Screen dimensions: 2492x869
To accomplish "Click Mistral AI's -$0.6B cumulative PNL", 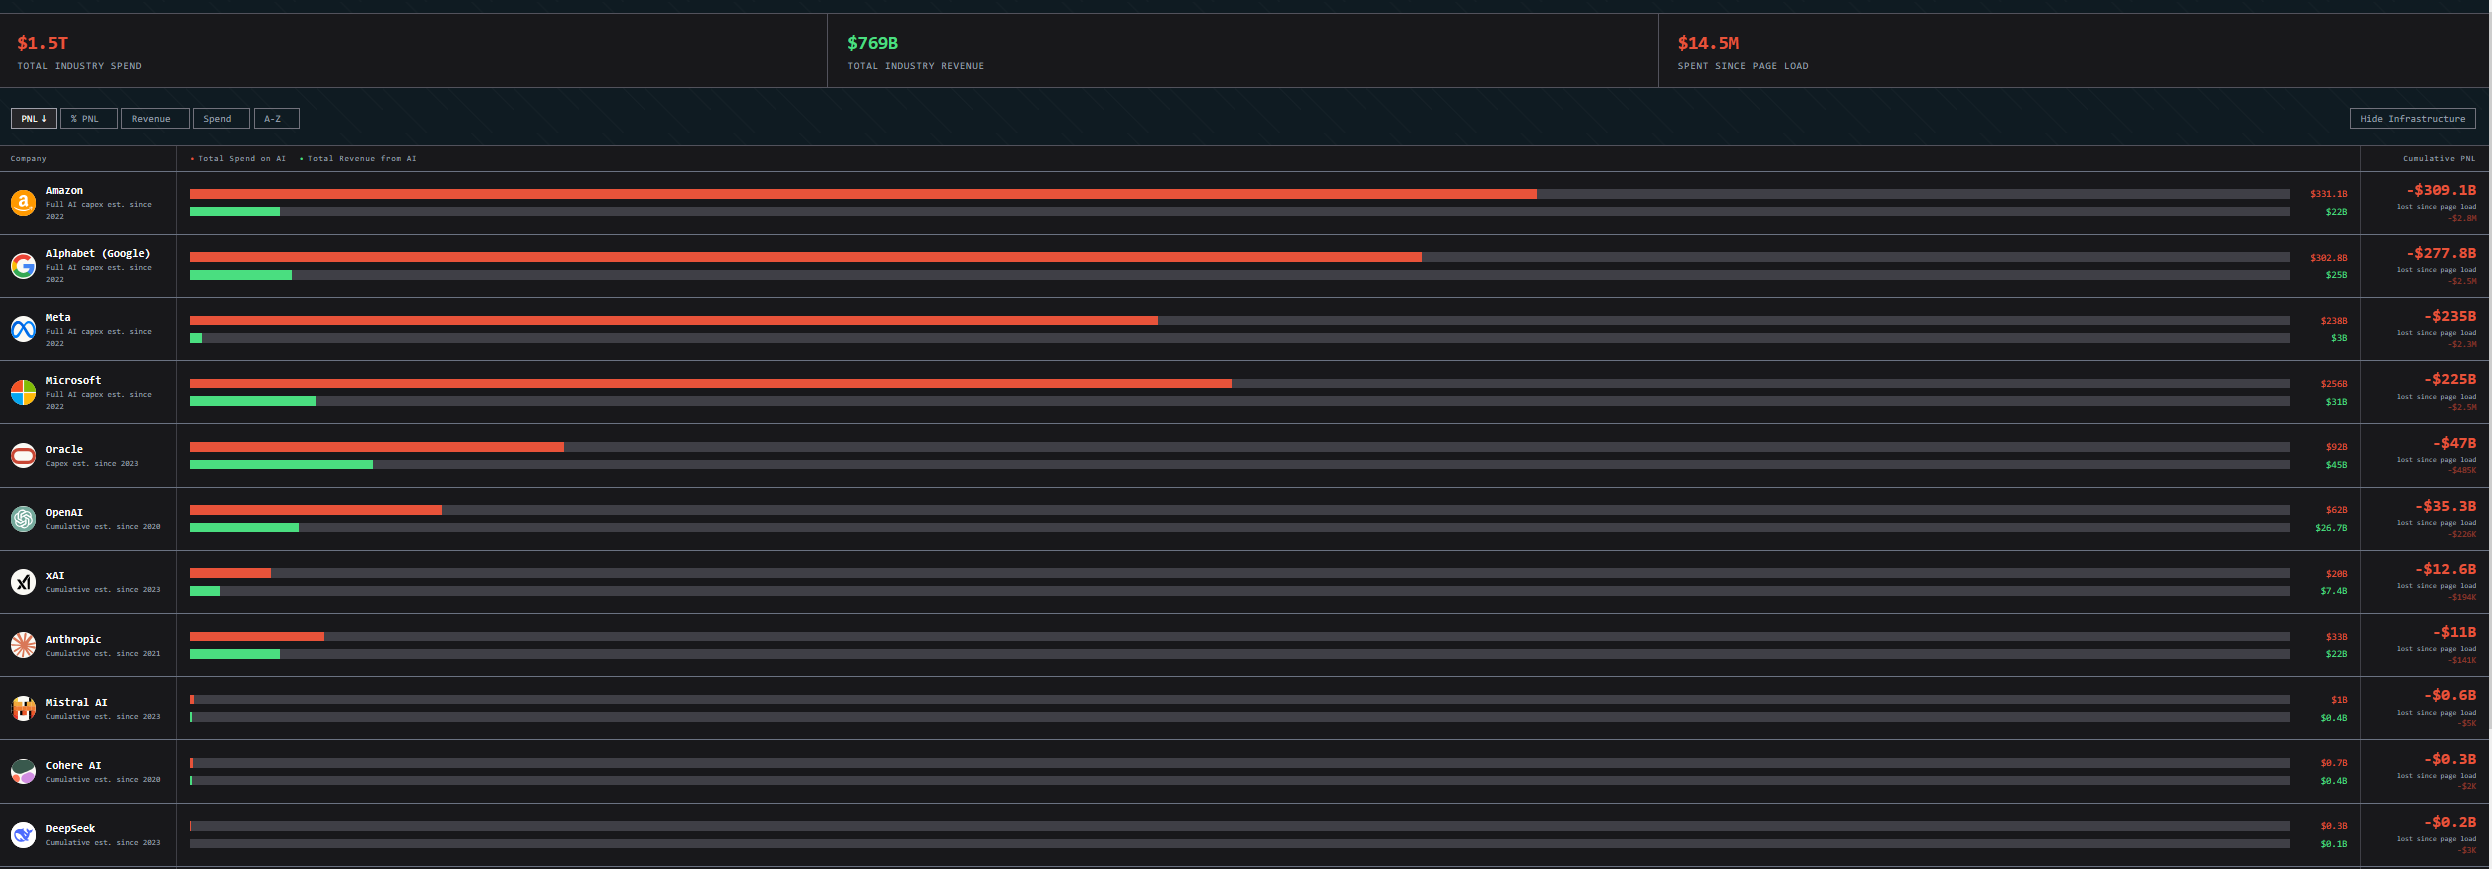I will click(2450, 695).
